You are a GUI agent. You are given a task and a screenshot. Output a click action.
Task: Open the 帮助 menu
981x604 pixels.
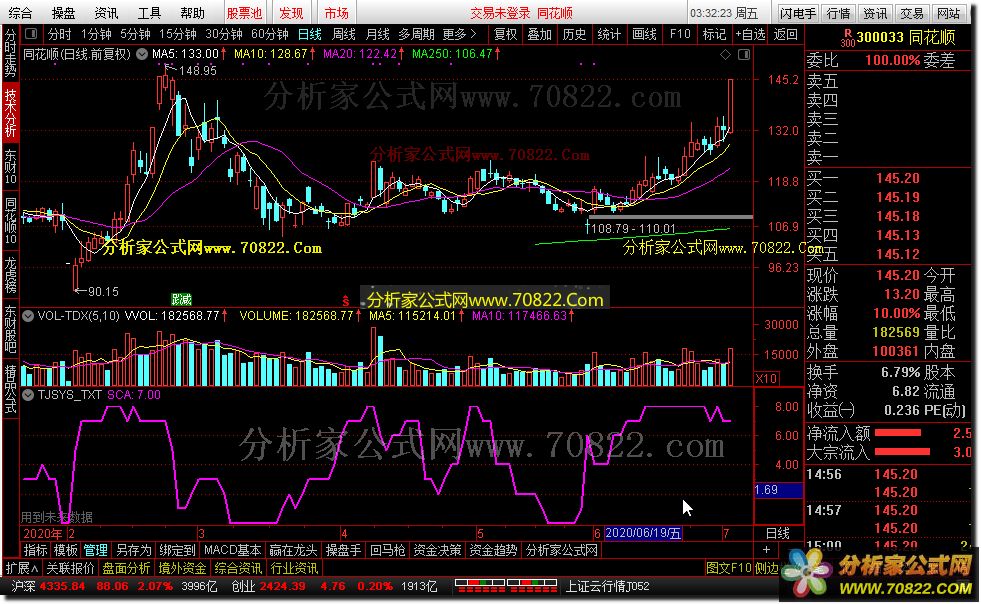(x=192, y=13)
